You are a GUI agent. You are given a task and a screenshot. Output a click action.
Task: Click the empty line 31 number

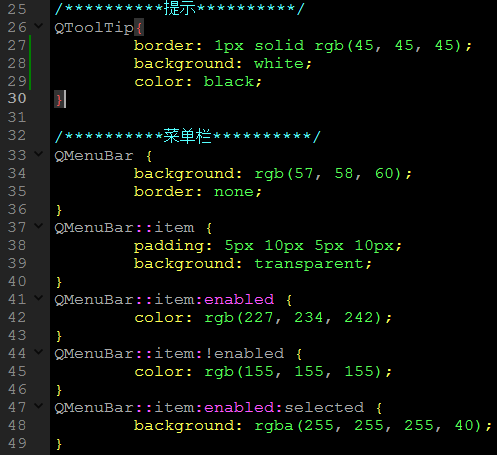pos(17,117)
